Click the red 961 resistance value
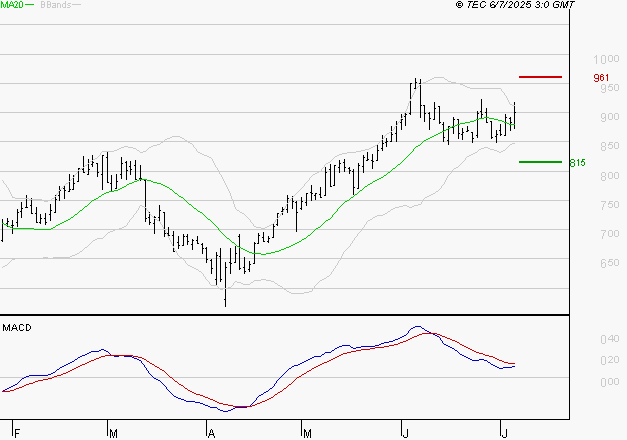627x440 pixels. point(601,78)
